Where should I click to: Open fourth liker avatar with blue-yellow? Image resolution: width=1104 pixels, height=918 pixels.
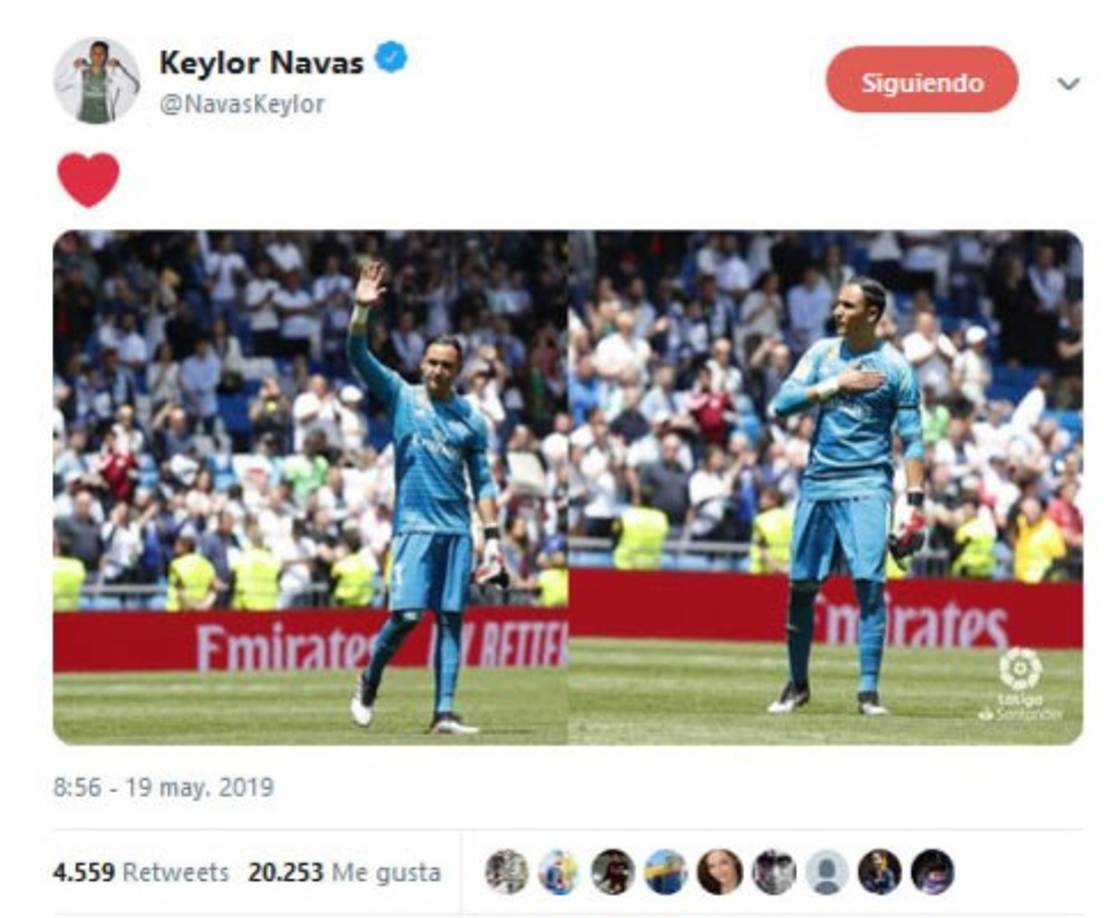666,872
